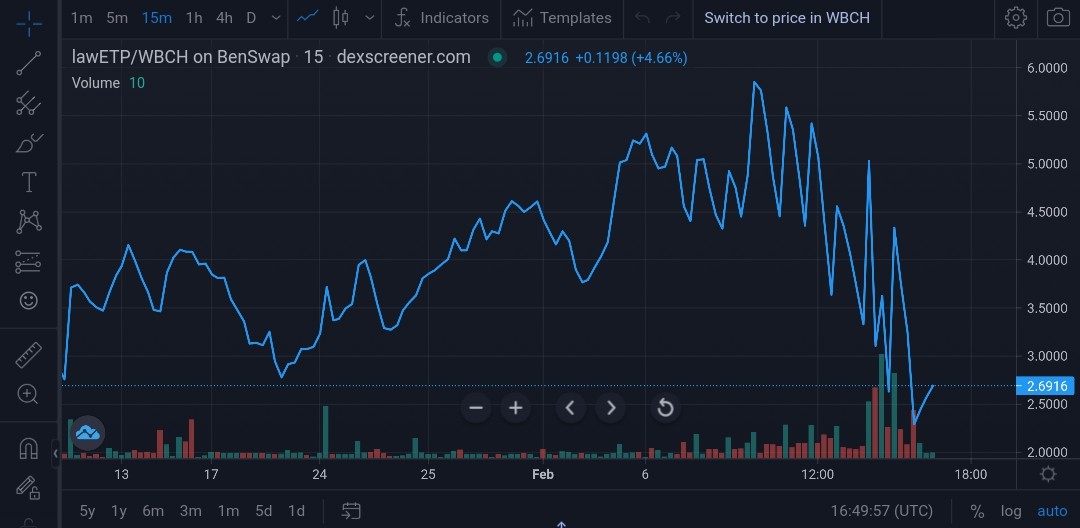Toggle auto scale on price axis
Screen dimensions: 1080x528
(x=1052, y=511)
